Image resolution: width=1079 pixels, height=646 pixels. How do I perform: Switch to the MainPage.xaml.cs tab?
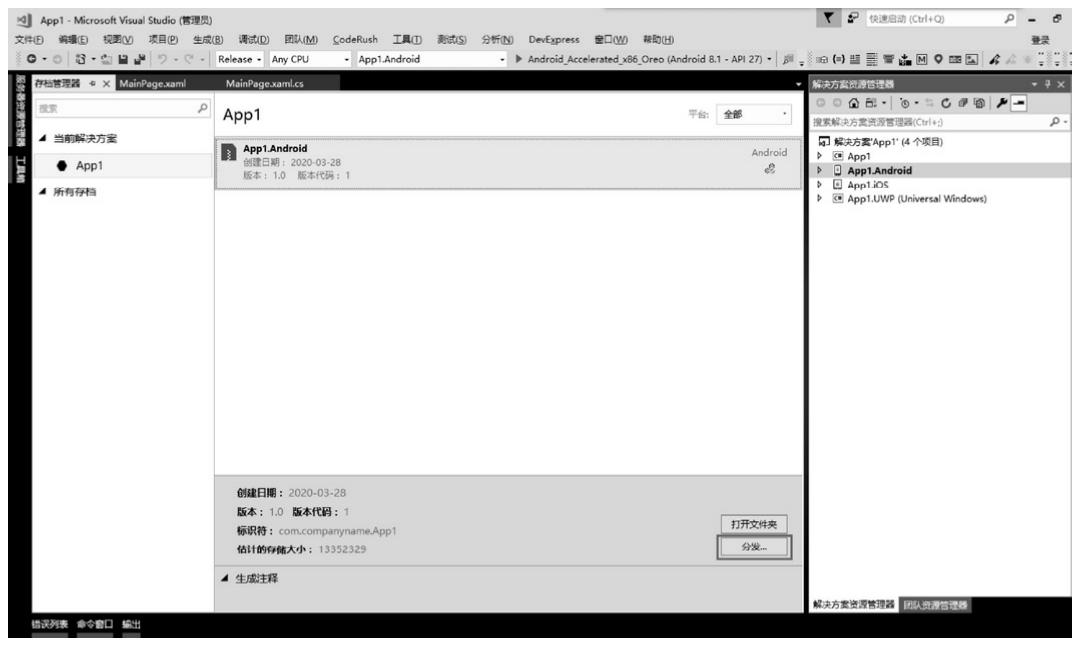click(x=265, y=83)
